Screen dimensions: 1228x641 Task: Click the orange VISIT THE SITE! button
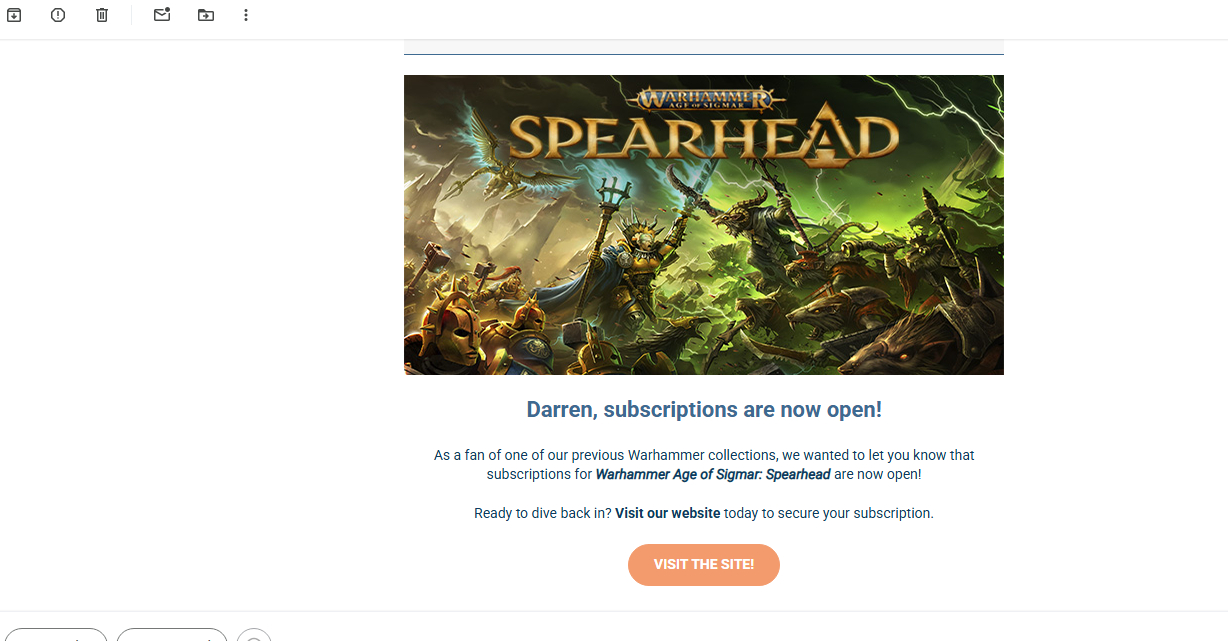(x=704, y=565)
